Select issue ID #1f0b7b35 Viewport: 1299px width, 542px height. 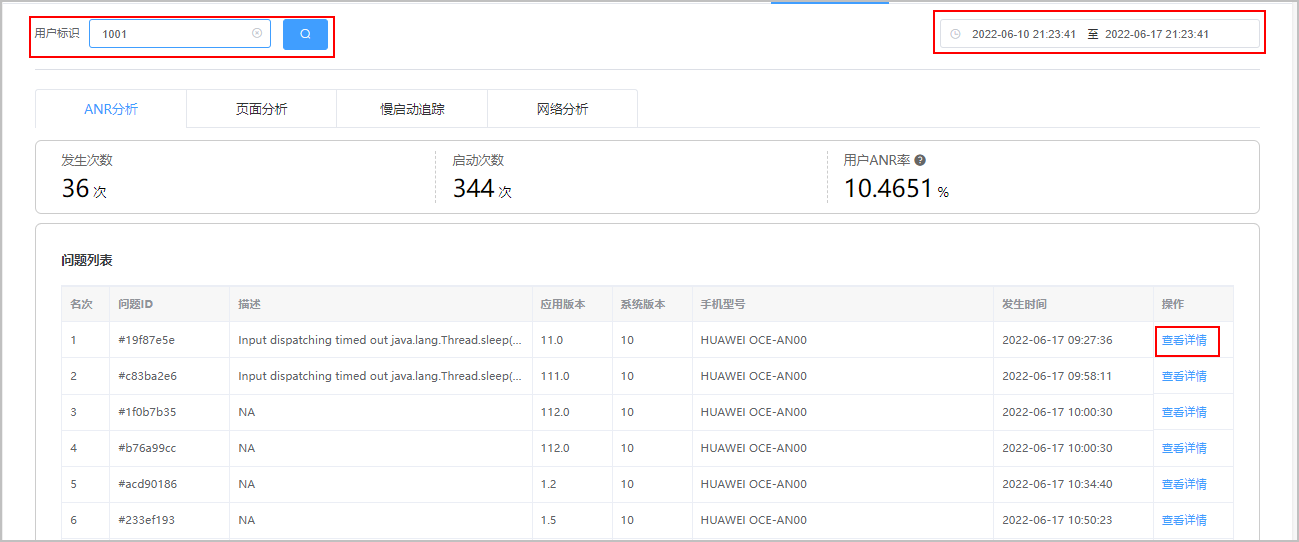[147, 412]
